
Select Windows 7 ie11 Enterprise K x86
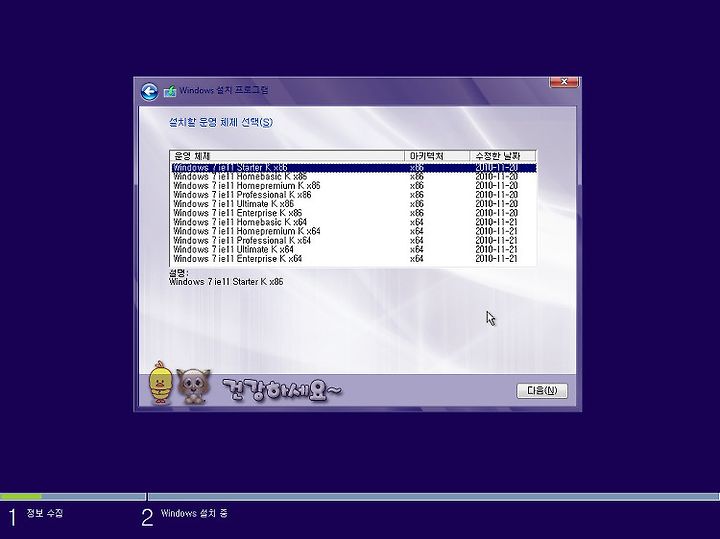click(x=354, y=213)
